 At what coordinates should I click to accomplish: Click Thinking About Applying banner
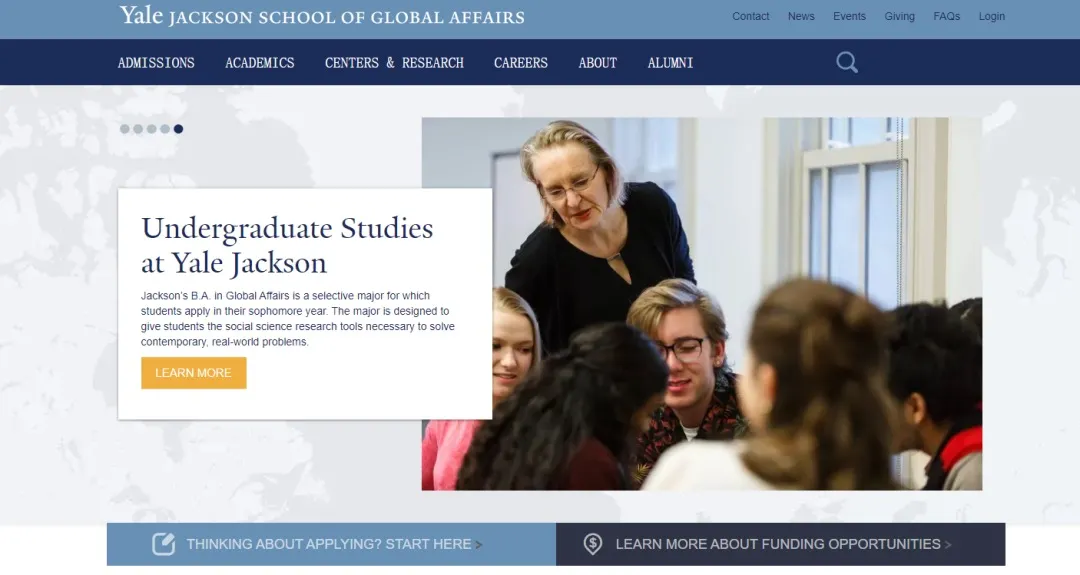[x=331, y=544]
